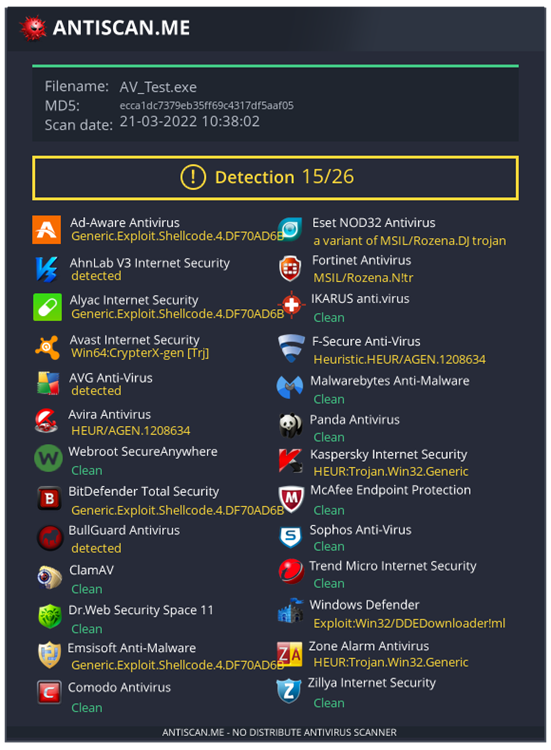Screen dimensions: 551x750
Task: Click the yellow exclamation warning icon
Action: [x=193, y=177]
